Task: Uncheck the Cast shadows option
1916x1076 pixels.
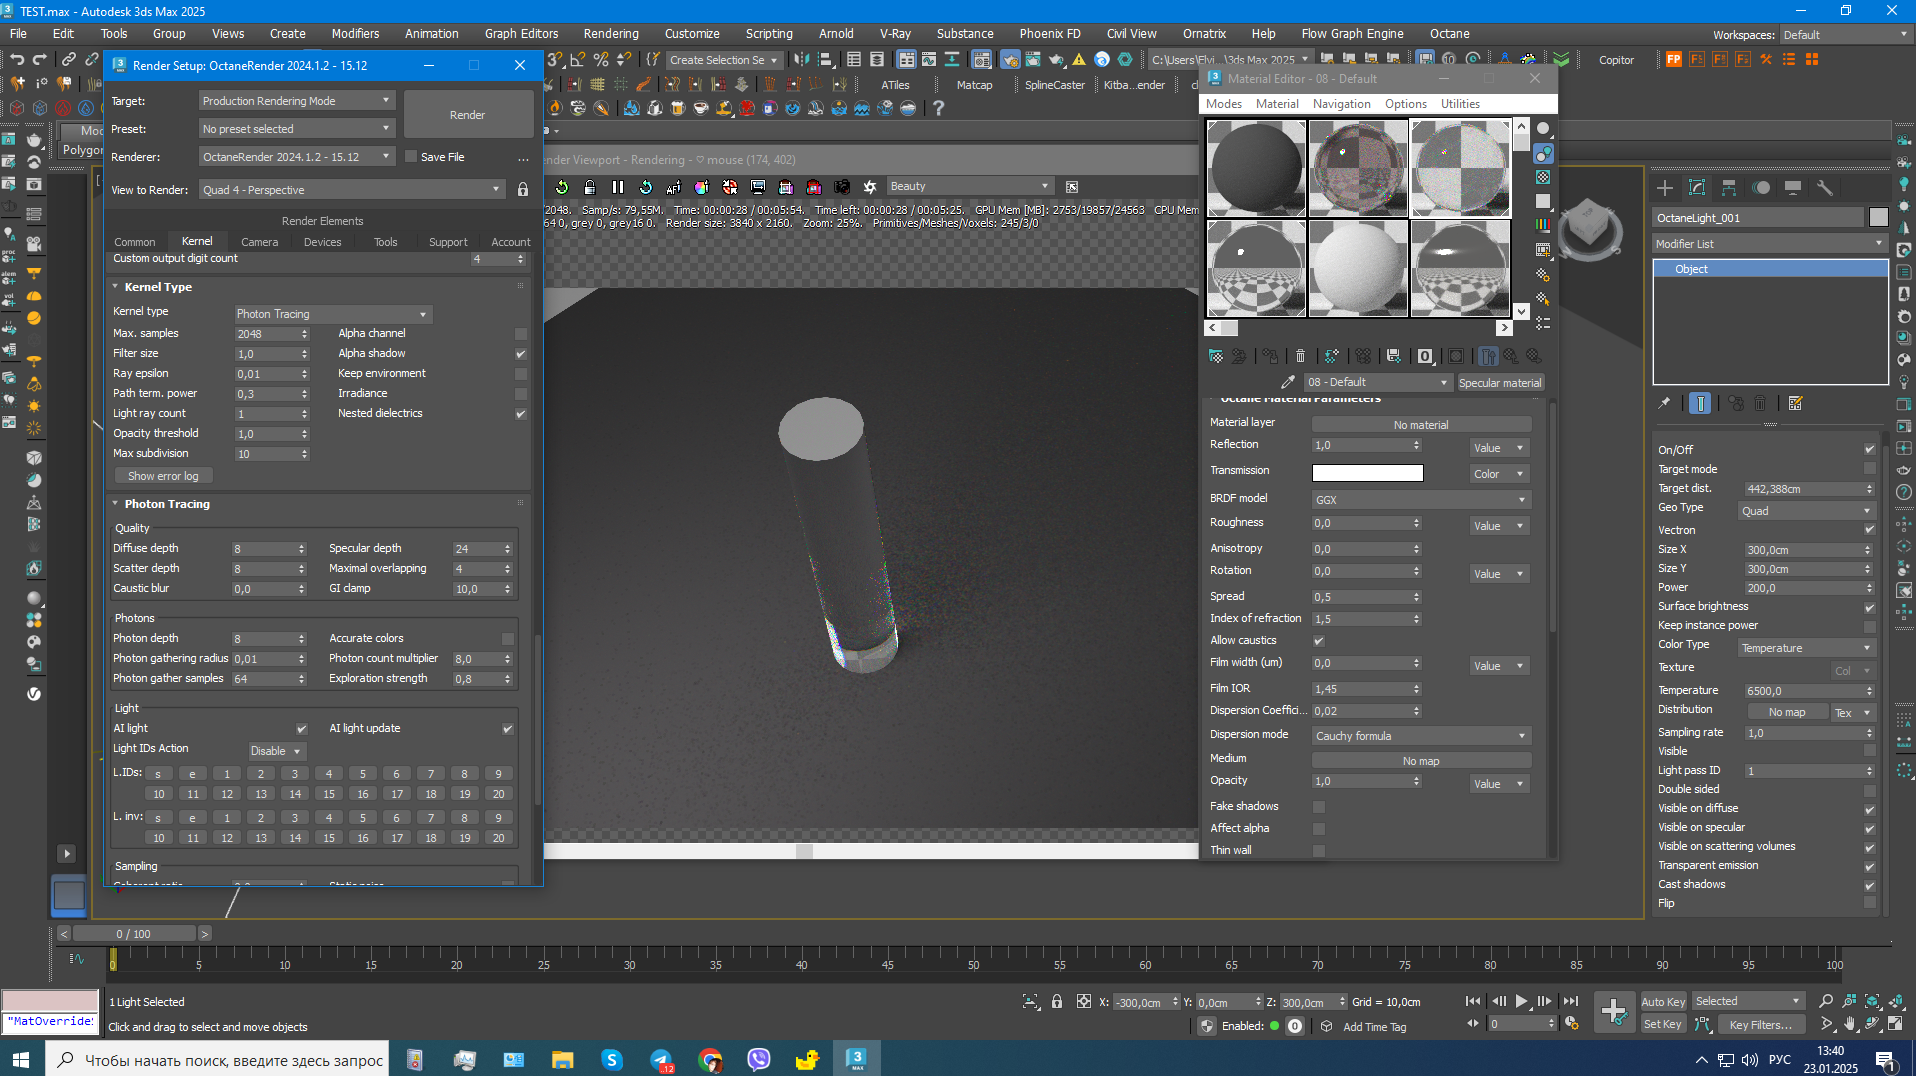Action: point(1869,885)
